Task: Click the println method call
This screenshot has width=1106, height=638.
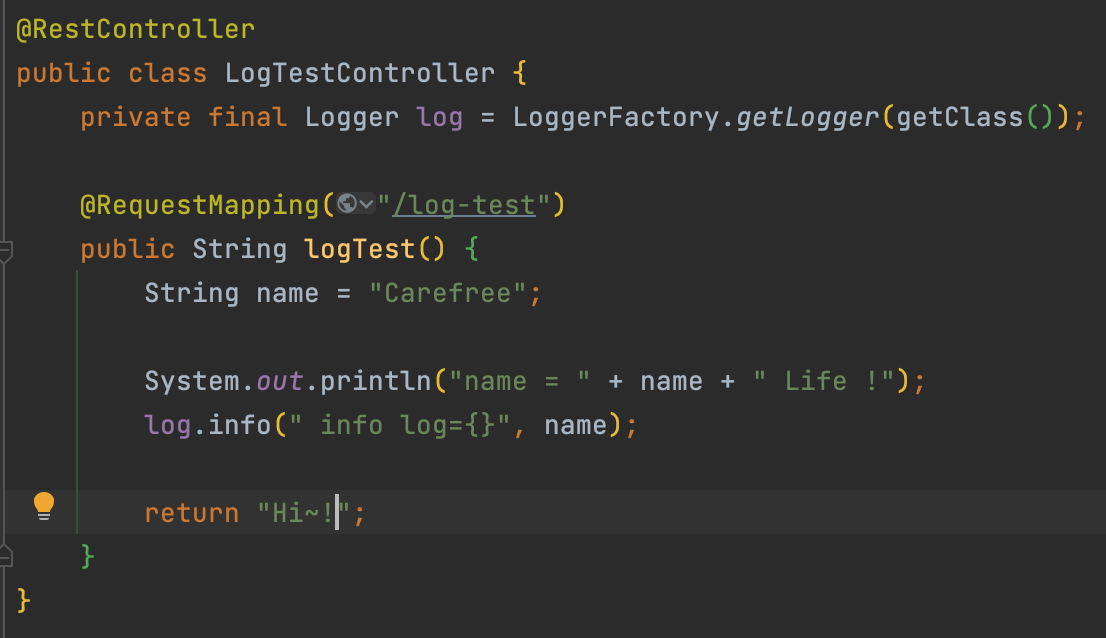Action: (x=375, y=381)
